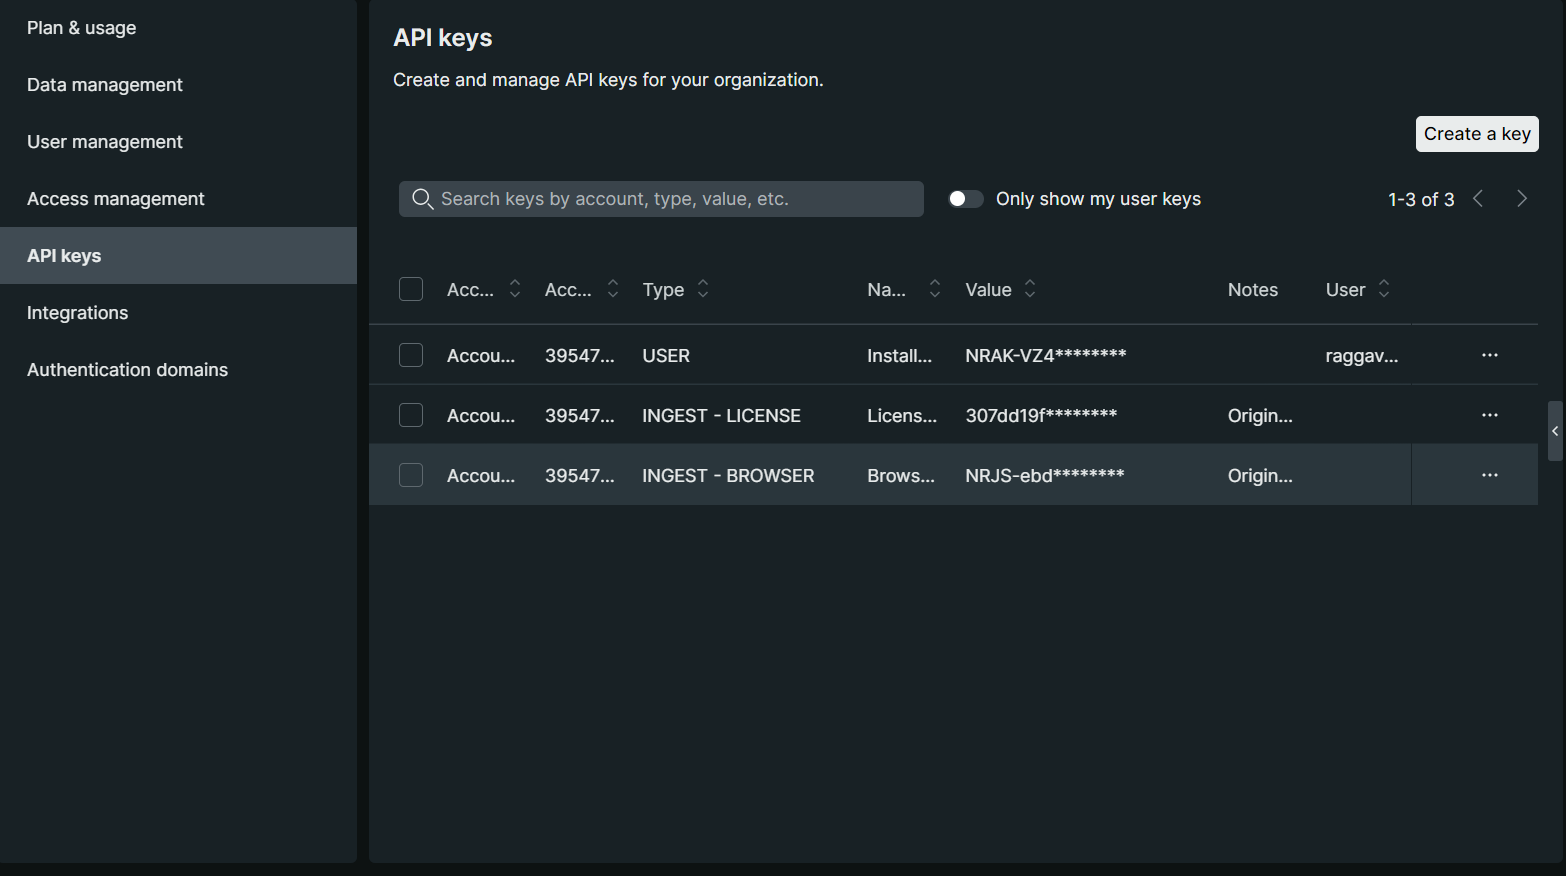Go to next page of keys
Viewport: 1566px width, 876px height.
coord(1521,199)
